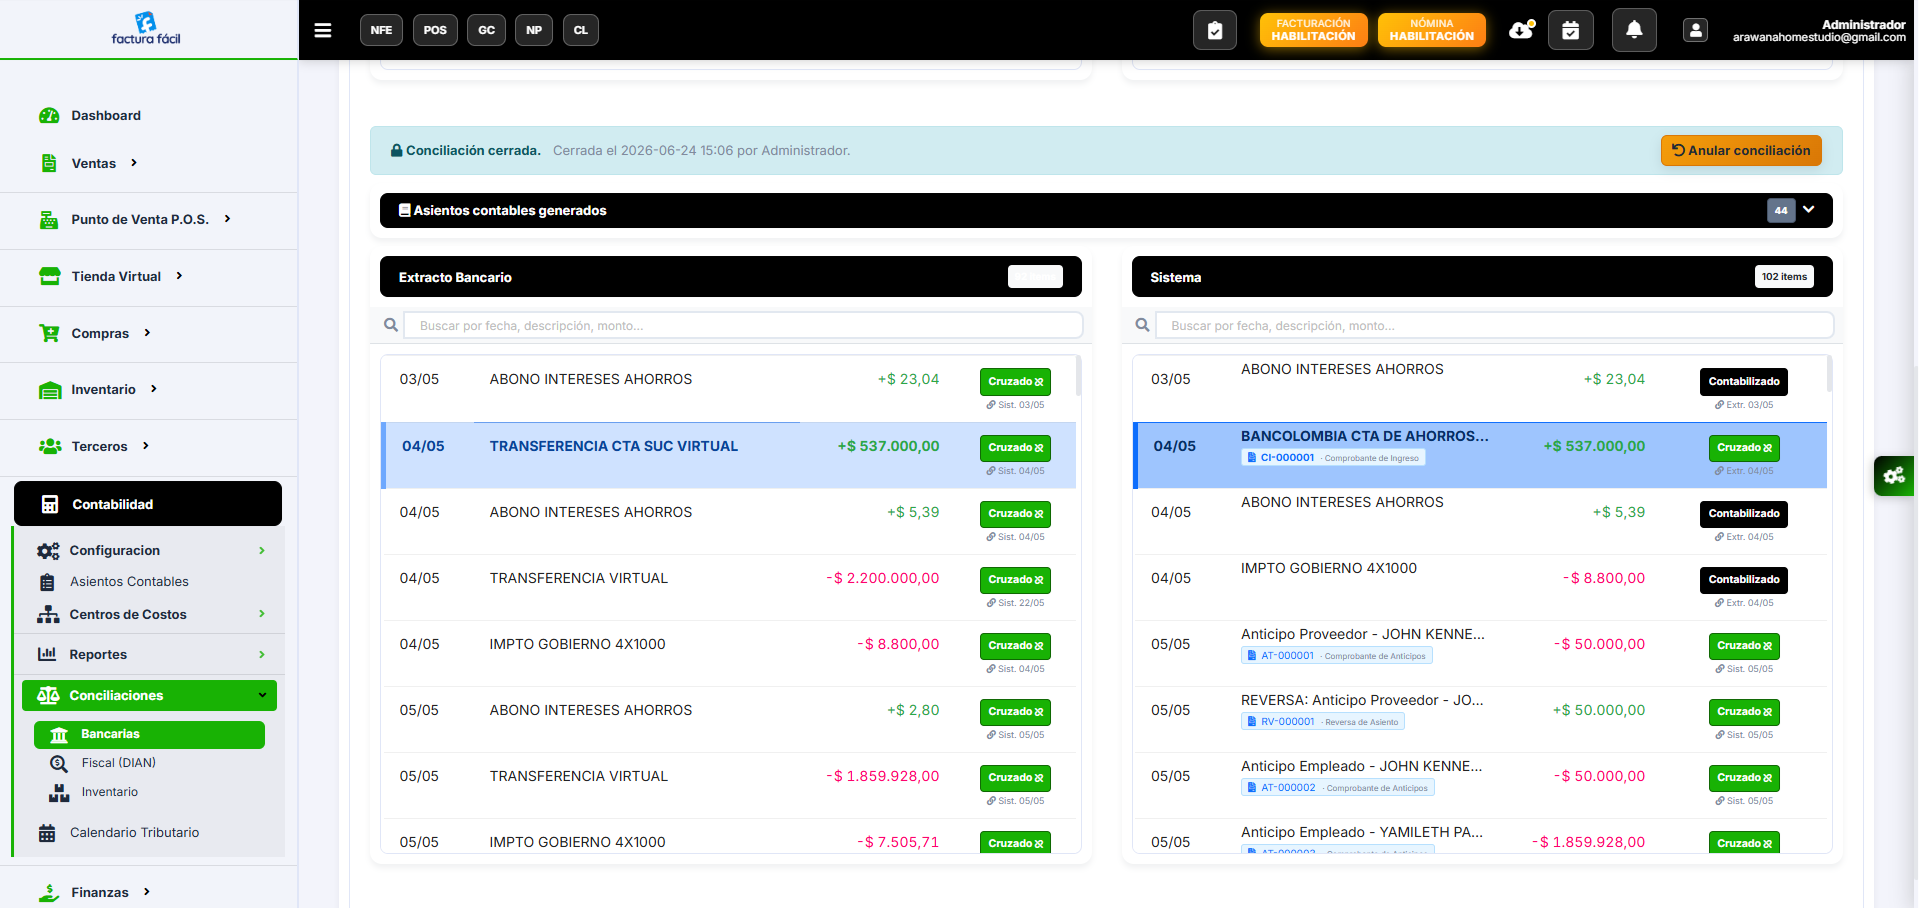Click Cruzado badge for extracto IMPTO GOBIERNO -$ 8.800,00

1015,646
